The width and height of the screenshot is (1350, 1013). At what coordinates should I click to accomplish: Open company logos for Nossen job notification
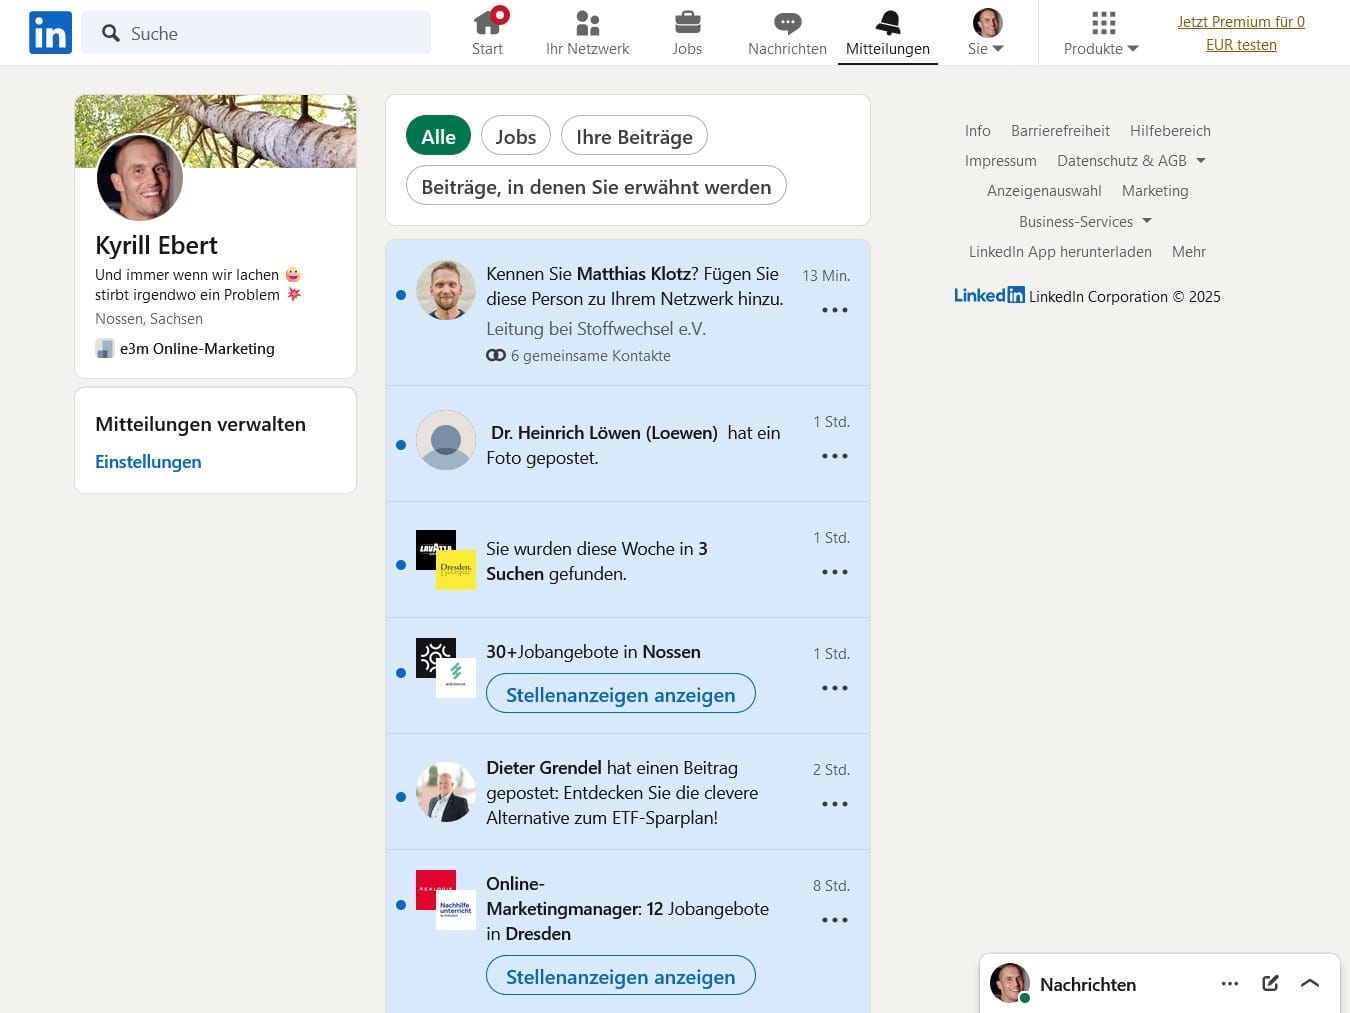[446, 668]
